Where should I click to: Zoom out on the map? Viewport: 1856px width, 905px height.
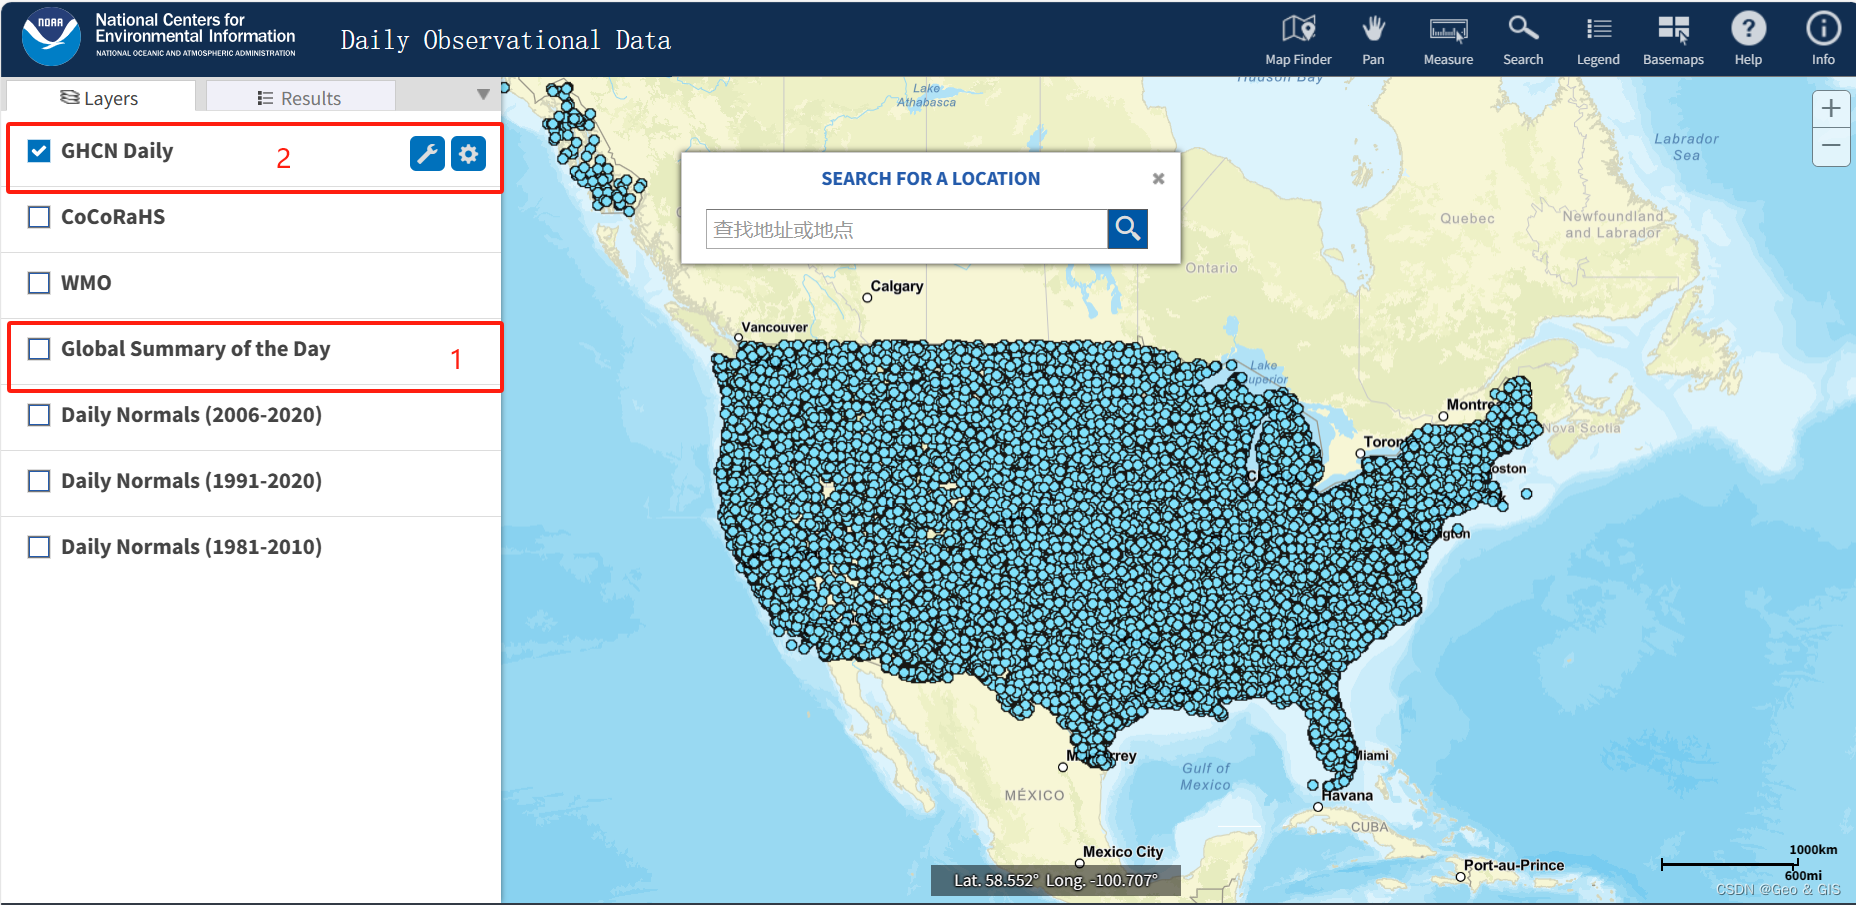(1831, 146)
